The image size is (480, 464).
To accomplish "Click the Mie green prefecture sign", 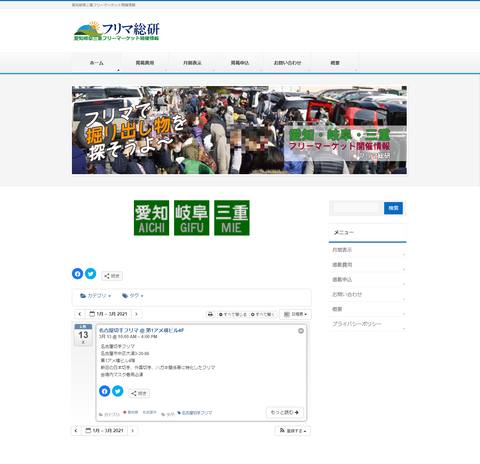I will coord(232,218).
